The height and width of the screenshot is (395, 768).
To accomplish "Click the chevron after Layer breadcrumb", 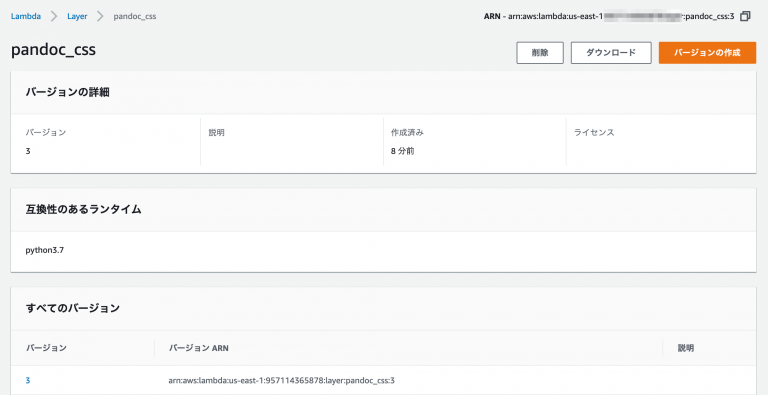I will pyautogui.click(x=100, y=16).
